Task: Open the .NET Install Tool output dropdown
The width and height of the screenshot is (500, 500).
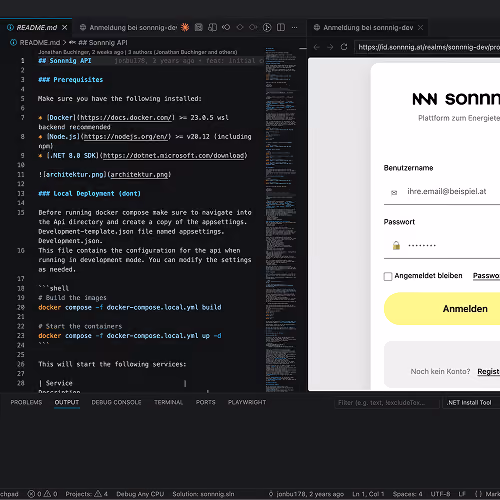Action: 471,403
